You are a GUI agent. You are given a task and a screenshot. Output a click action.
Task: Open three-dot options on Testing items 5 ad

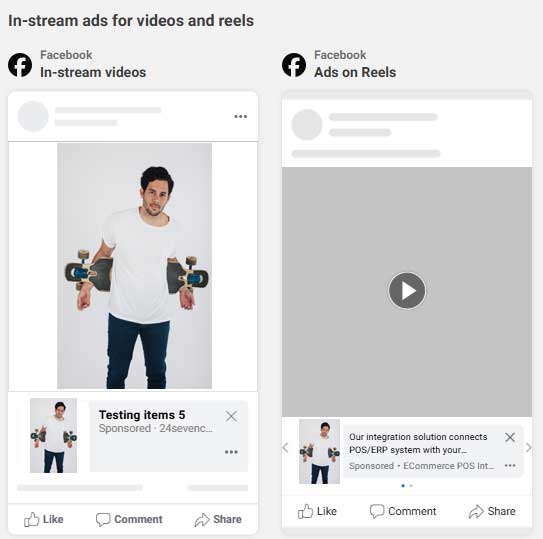[x=231, y=452]
